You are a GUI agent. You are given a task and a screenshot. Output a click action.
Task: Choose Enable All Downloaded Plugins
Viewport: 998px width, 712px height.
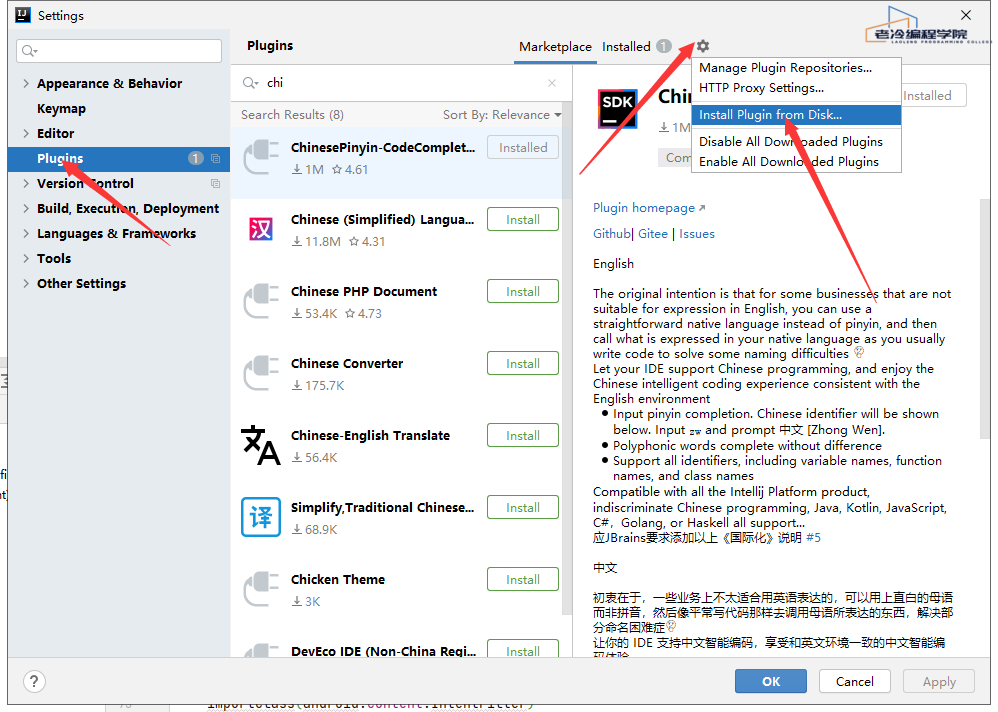[796, 162]
